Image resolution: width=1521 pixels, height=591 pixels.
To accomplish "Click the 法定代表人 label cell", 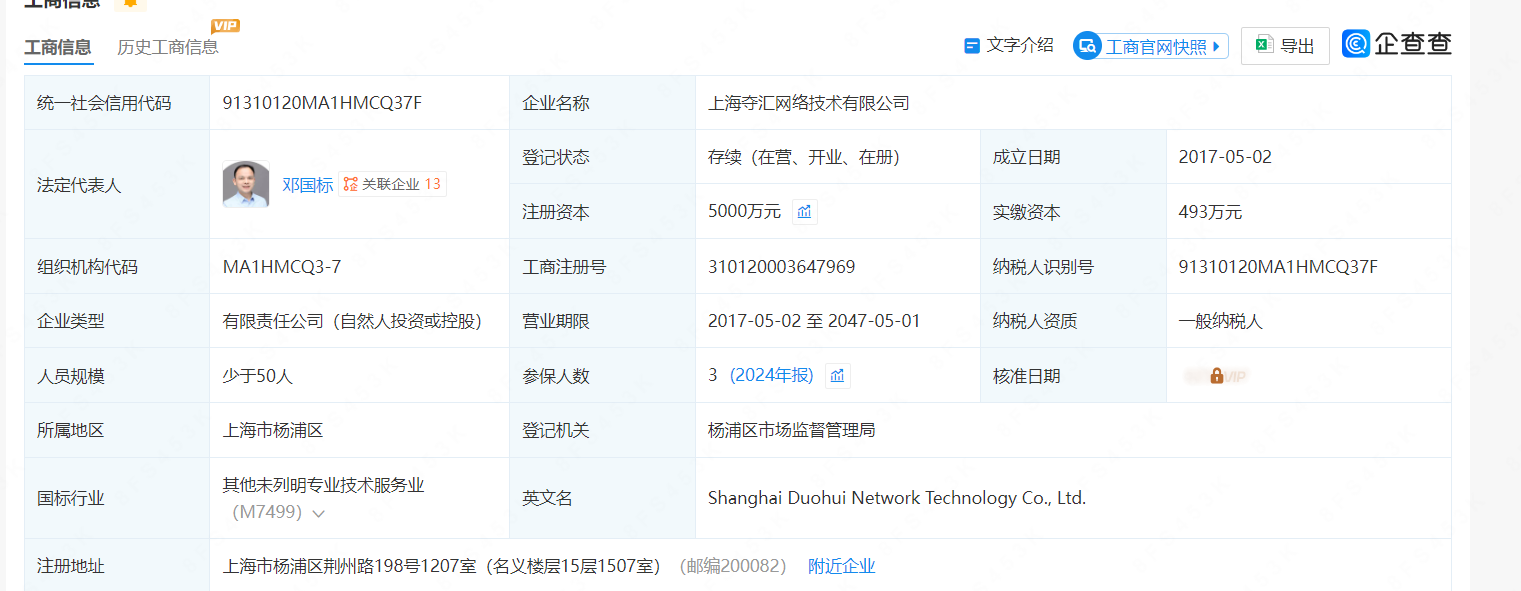I will 117,184.
